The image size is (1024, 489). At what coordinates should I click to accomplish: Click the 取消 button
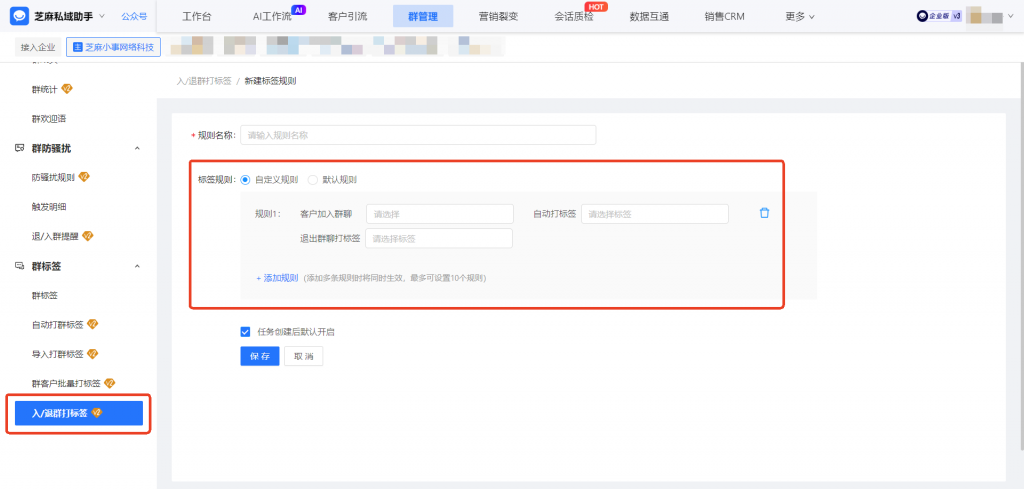coord(304,356)
